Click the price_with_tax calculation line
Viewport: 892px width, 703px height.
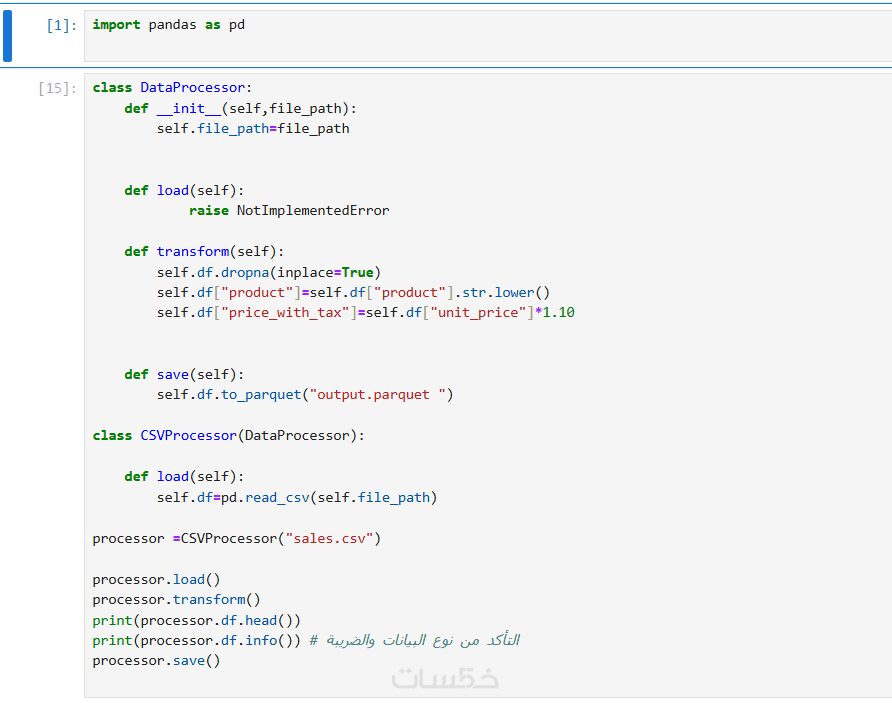[x=365, y=313]
